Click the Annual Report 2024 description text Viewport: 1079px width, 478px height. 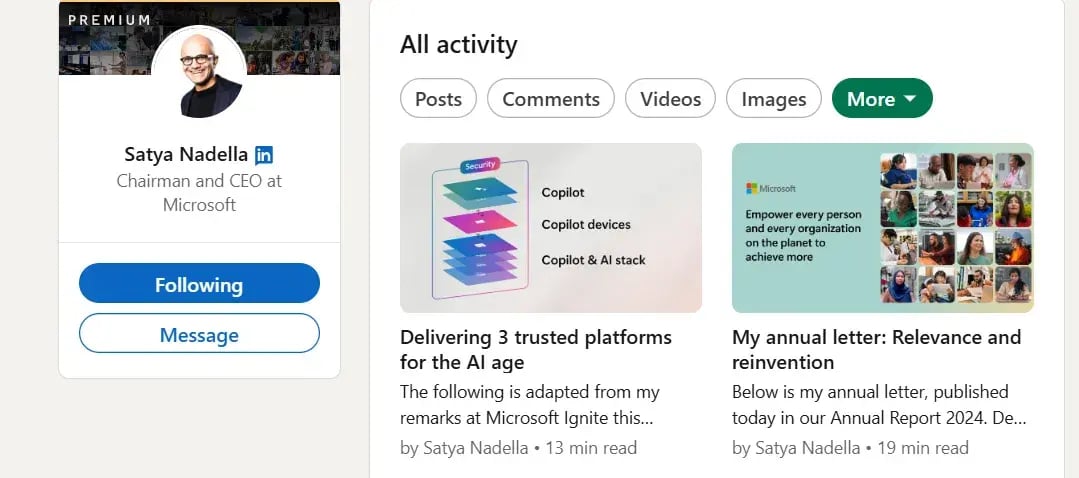pos(878,405)
